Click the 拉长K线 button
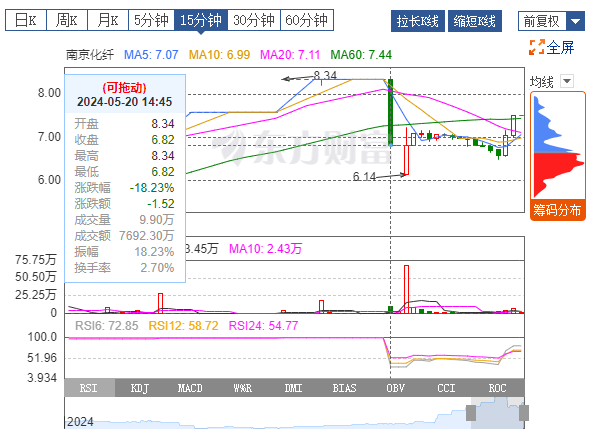 (418, 21)
